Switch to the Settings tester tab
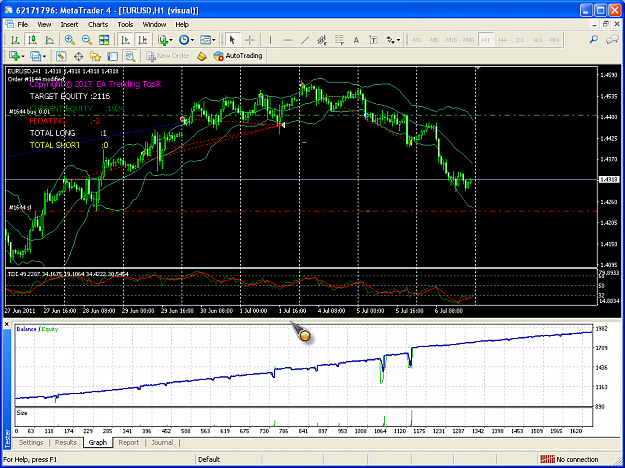Screen dimensions: 625x468 [x=31, y=442]
